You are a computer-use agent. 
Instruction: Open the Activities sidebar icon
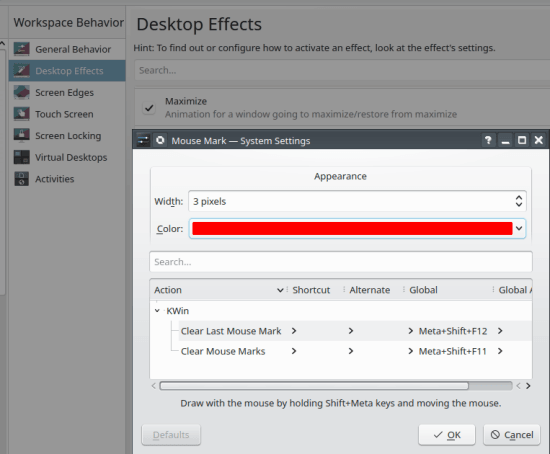[x=21, y=179]
